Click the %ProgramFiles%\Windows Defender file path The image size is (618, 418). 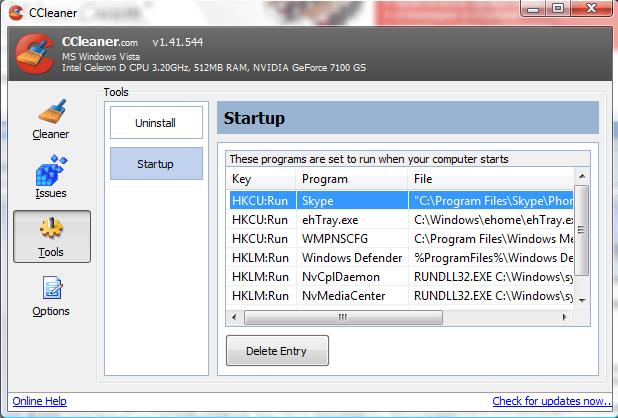pos(493,258)
